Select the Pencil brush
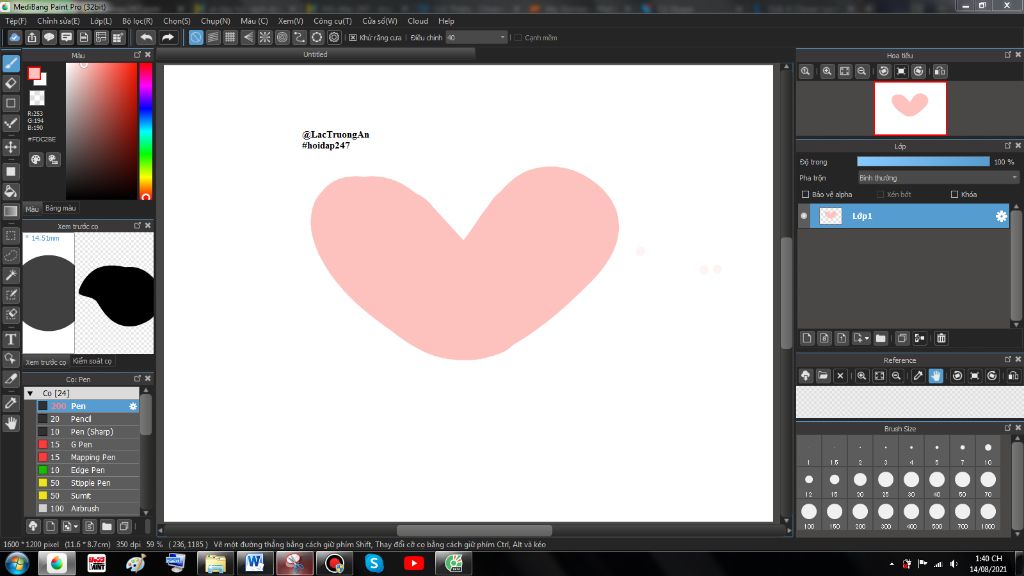Screen dimensions: 1024x576 (88, 419)
